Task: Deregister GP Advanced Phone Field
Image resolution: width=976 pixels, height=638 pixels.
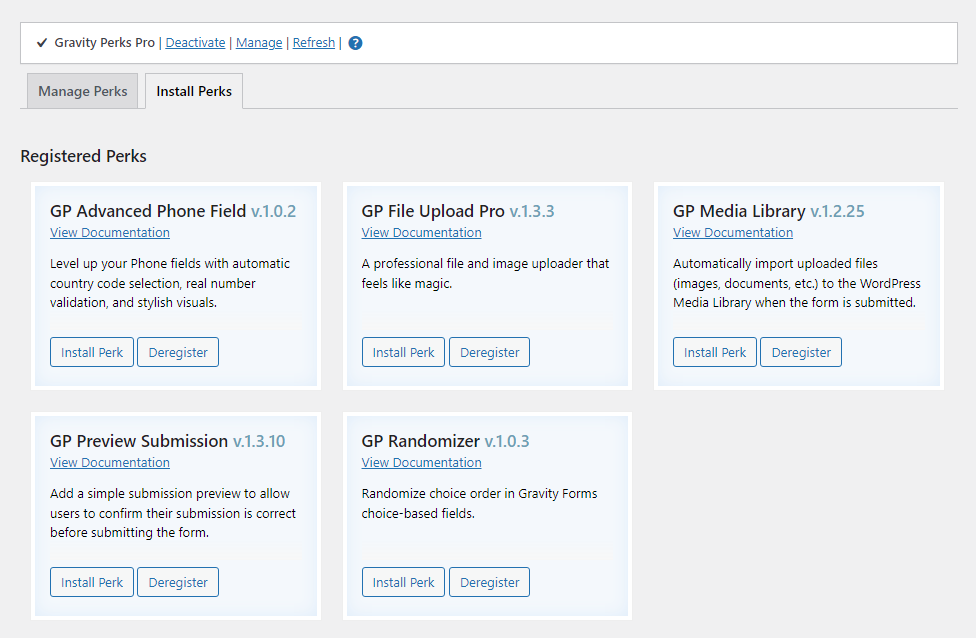Action: point(178,352)
